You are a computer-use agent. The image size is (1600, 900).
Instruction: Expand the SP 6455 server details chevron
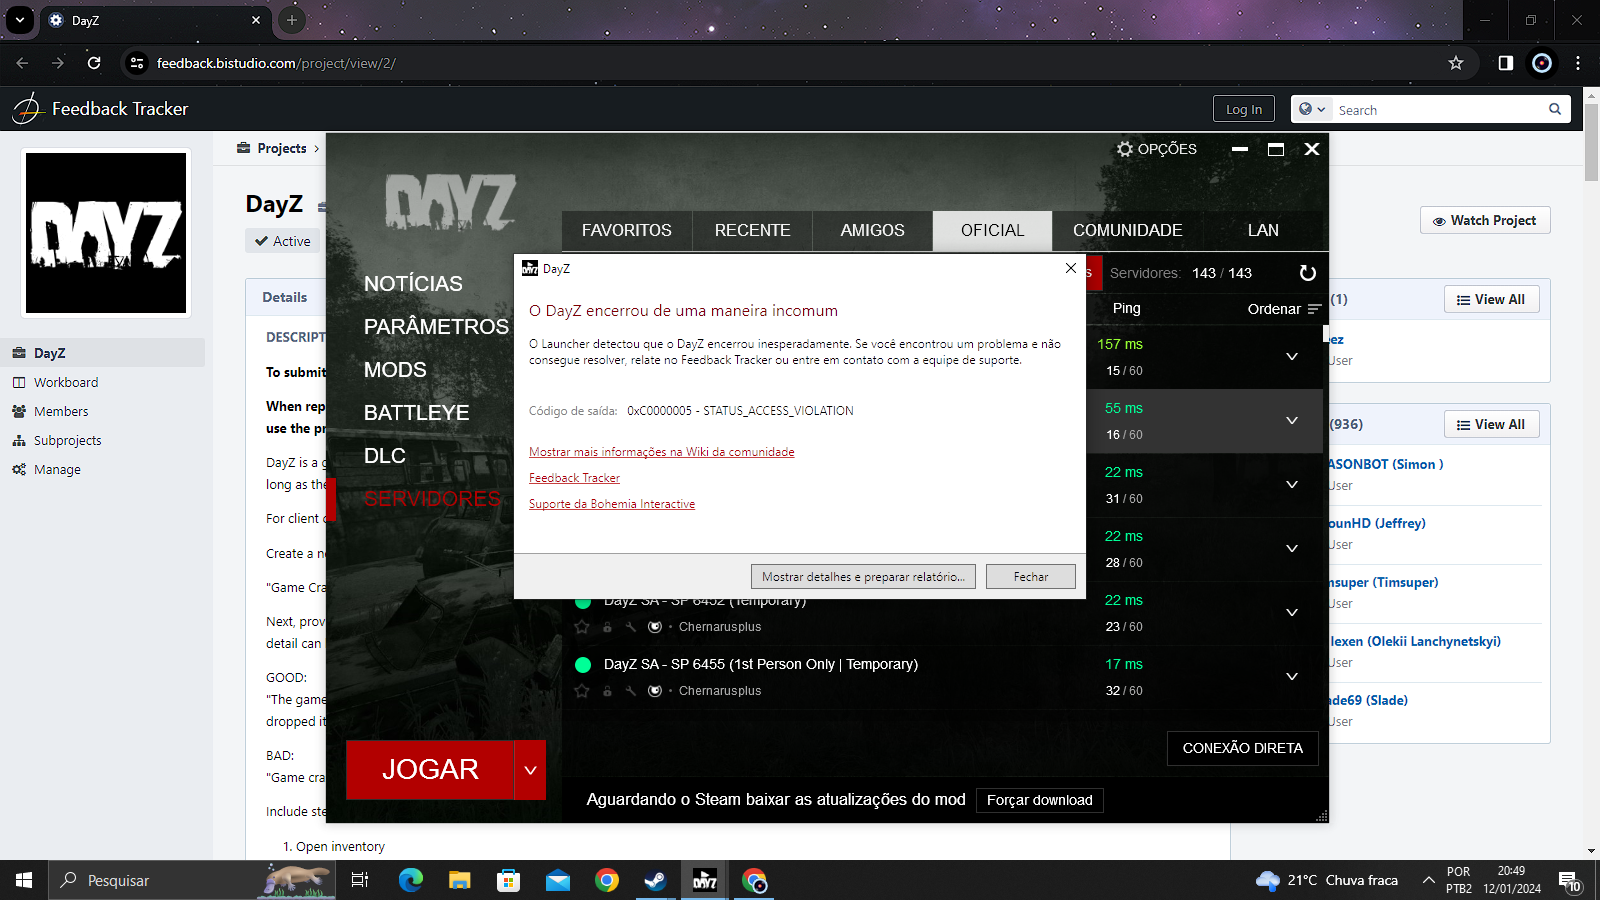click(x=1292, y=676)
